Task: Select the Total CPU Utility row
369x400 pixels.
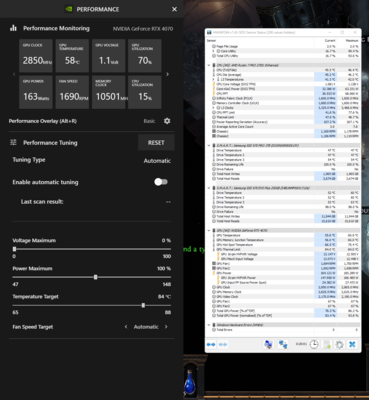Action: click(x=283, y=56)
